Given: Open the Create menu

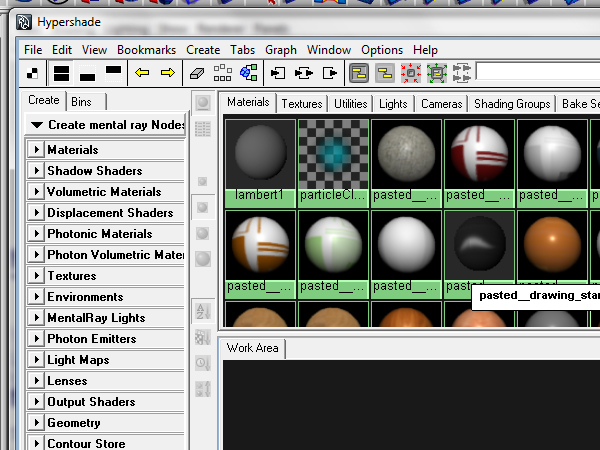Looking at the screenshot, I should click(203, 50).
